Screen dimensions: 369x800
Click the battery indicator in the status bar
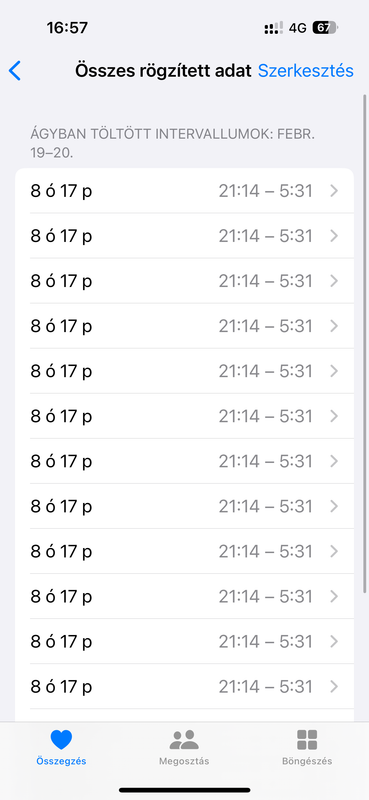pyautogui.click(x=325, y=28)
